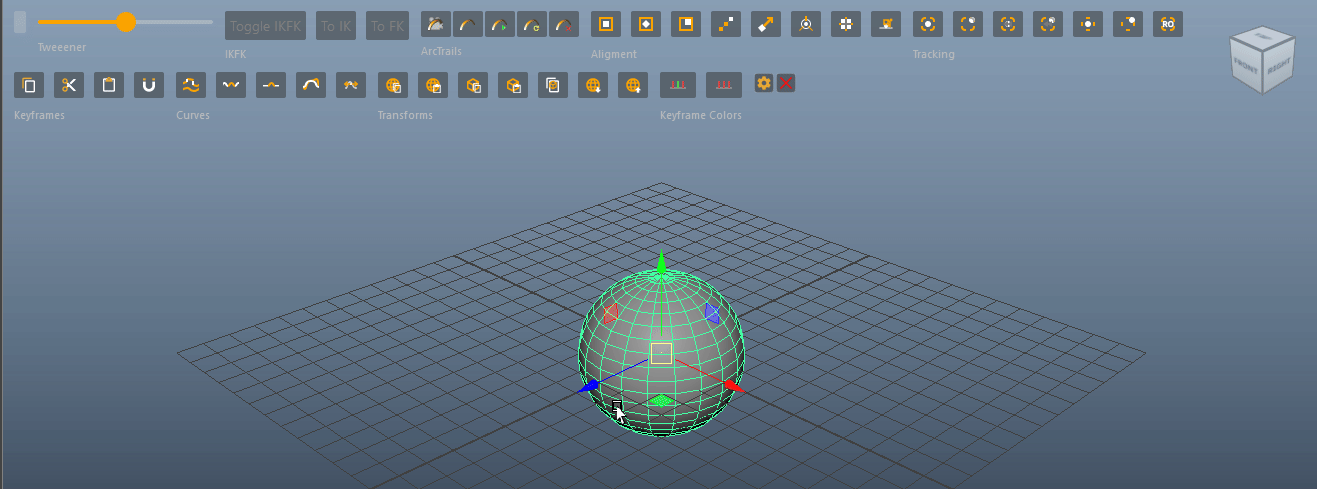The image size is (1317, 489).
Task: Click the scissors cut keyframes icon
Action: click(69, 85)
